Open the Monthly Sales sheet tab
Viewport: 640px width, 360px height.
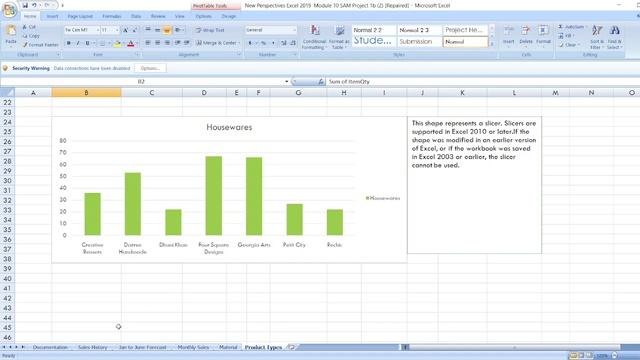193,347
